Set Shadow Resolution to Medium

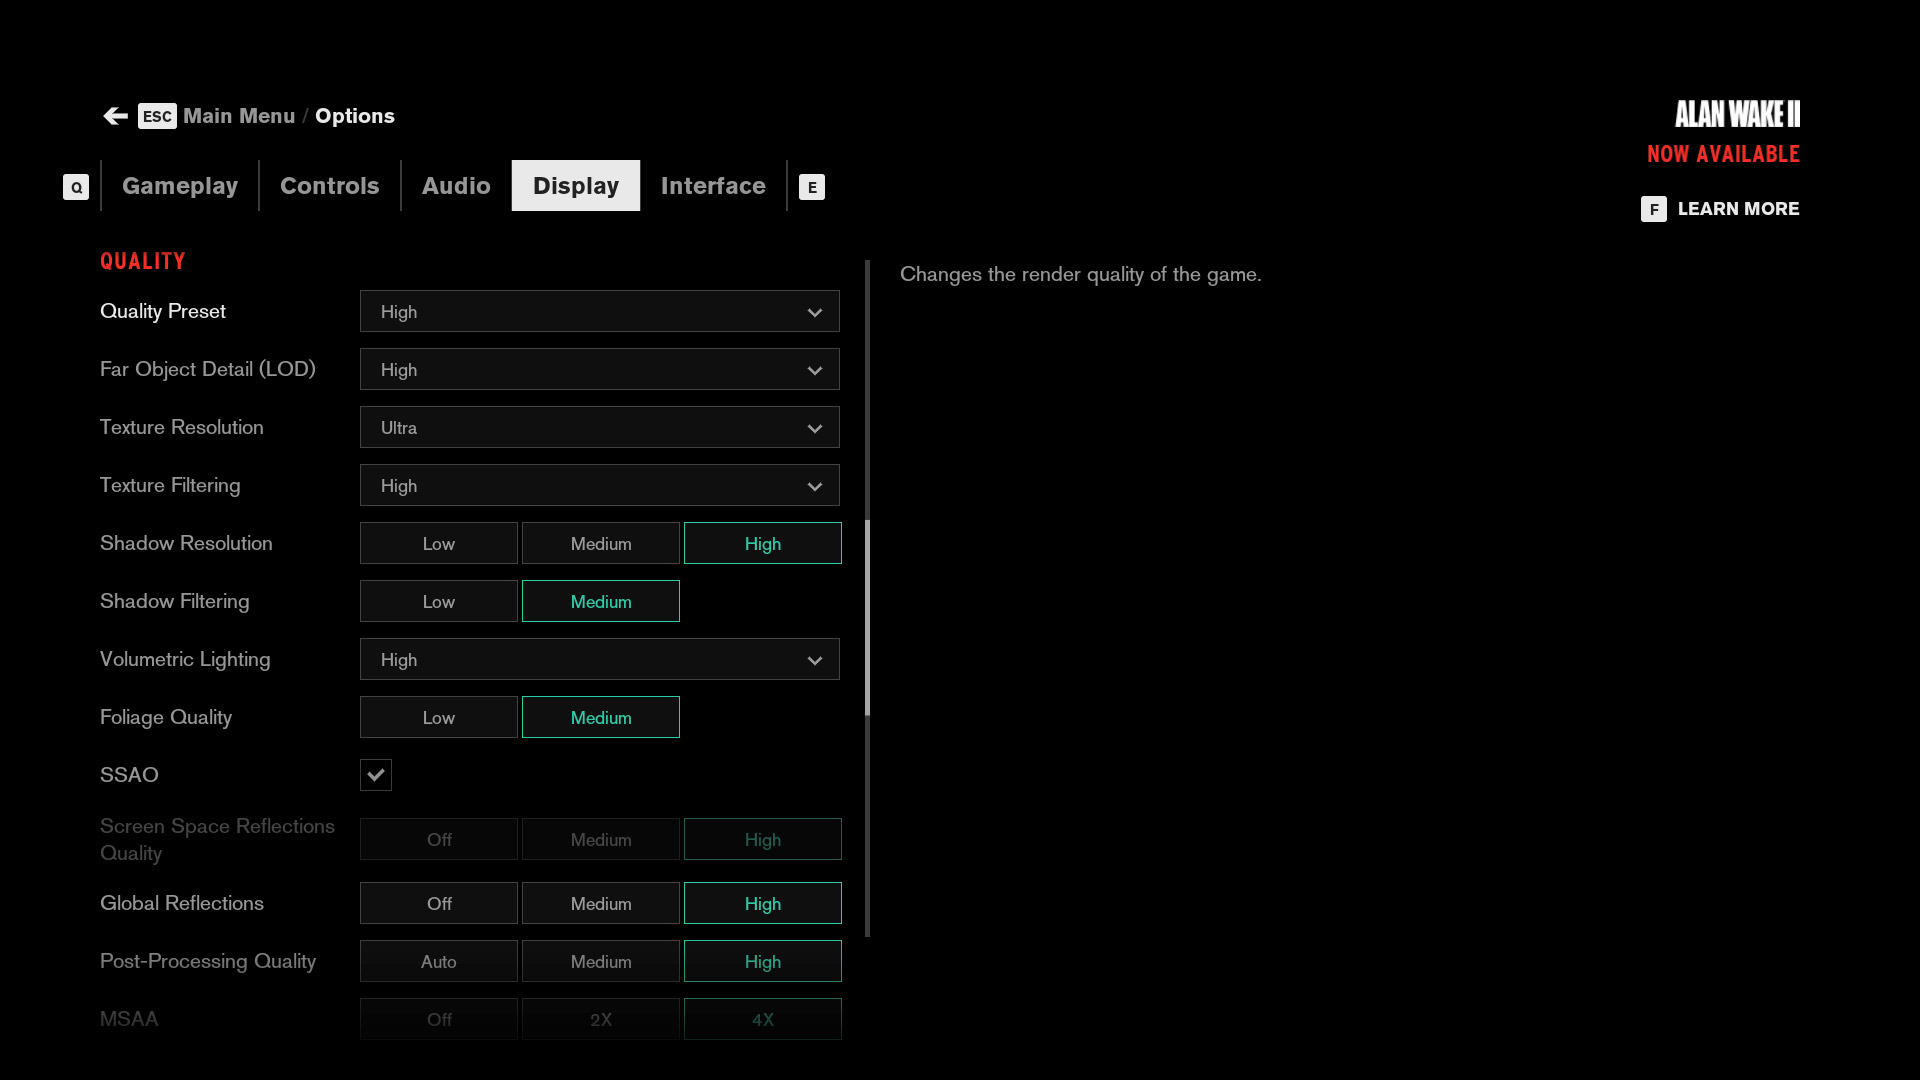tap(601, 543)
